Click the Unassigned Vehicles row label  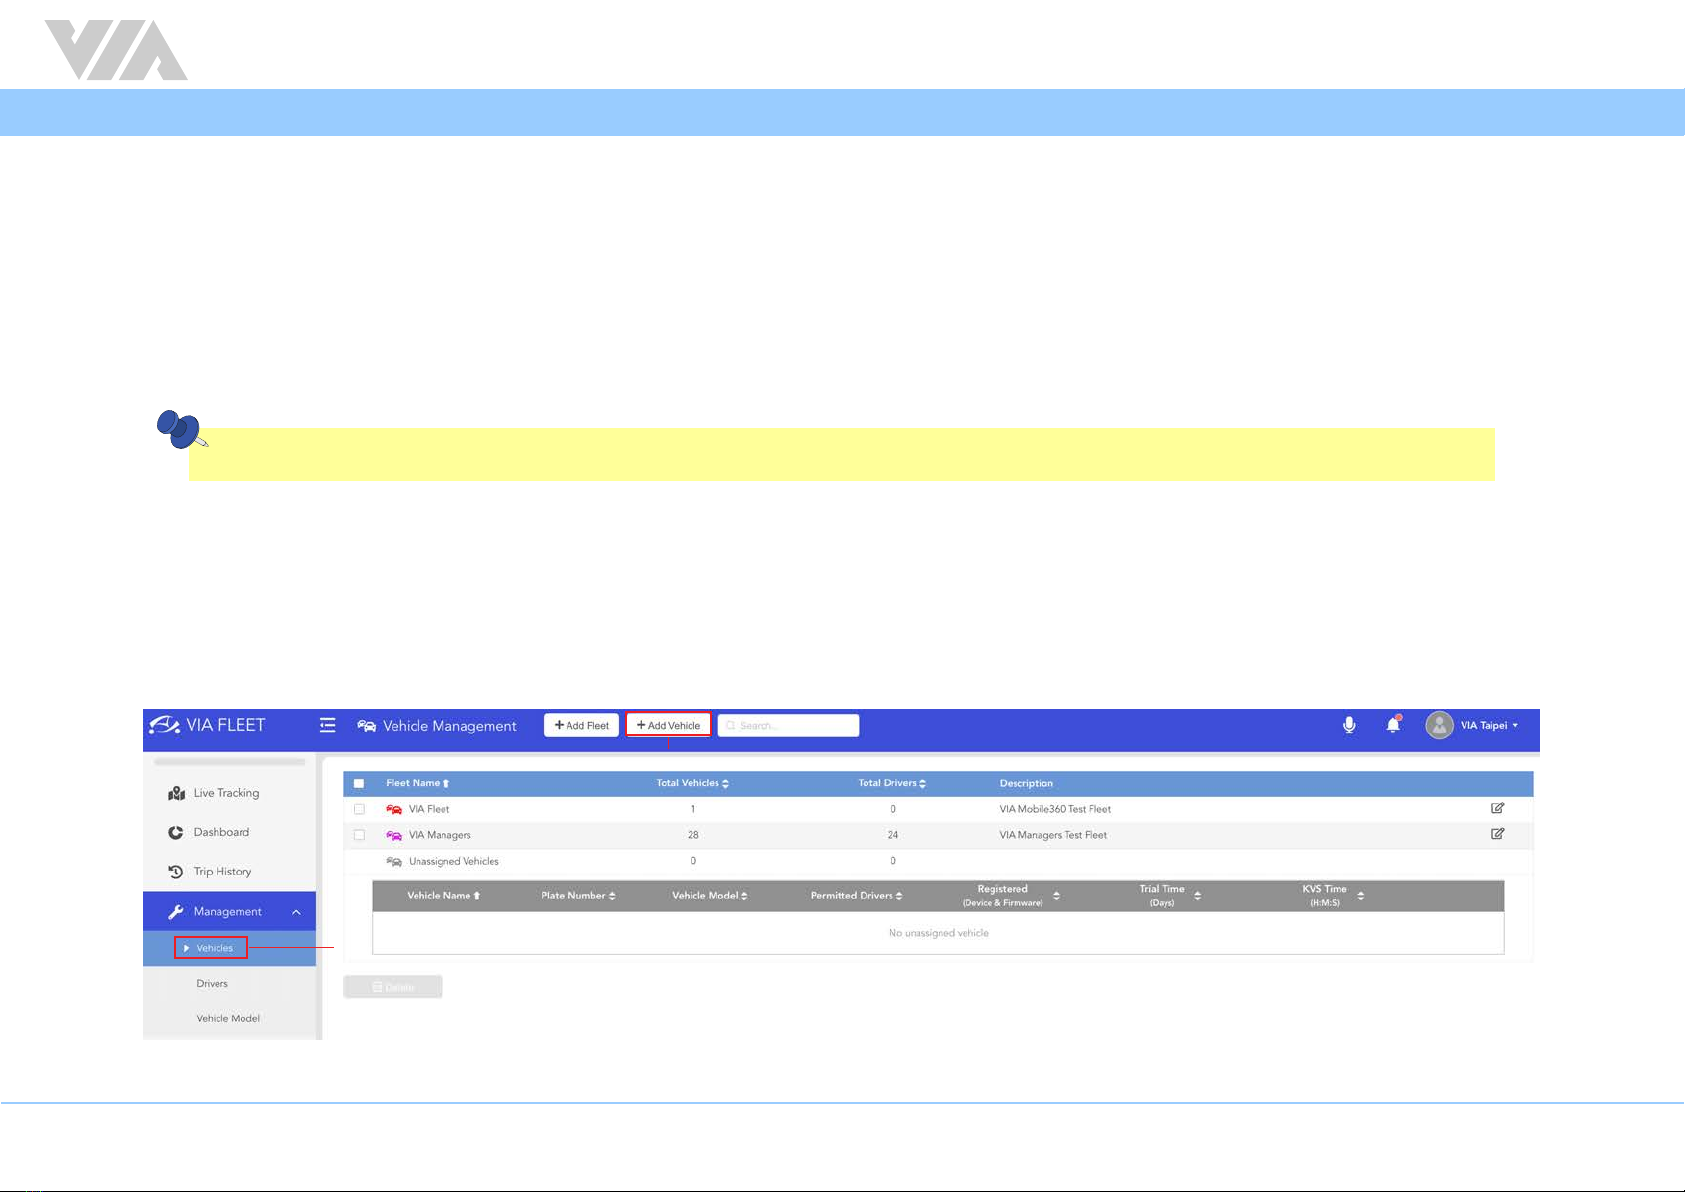click(x=454, y=861)
